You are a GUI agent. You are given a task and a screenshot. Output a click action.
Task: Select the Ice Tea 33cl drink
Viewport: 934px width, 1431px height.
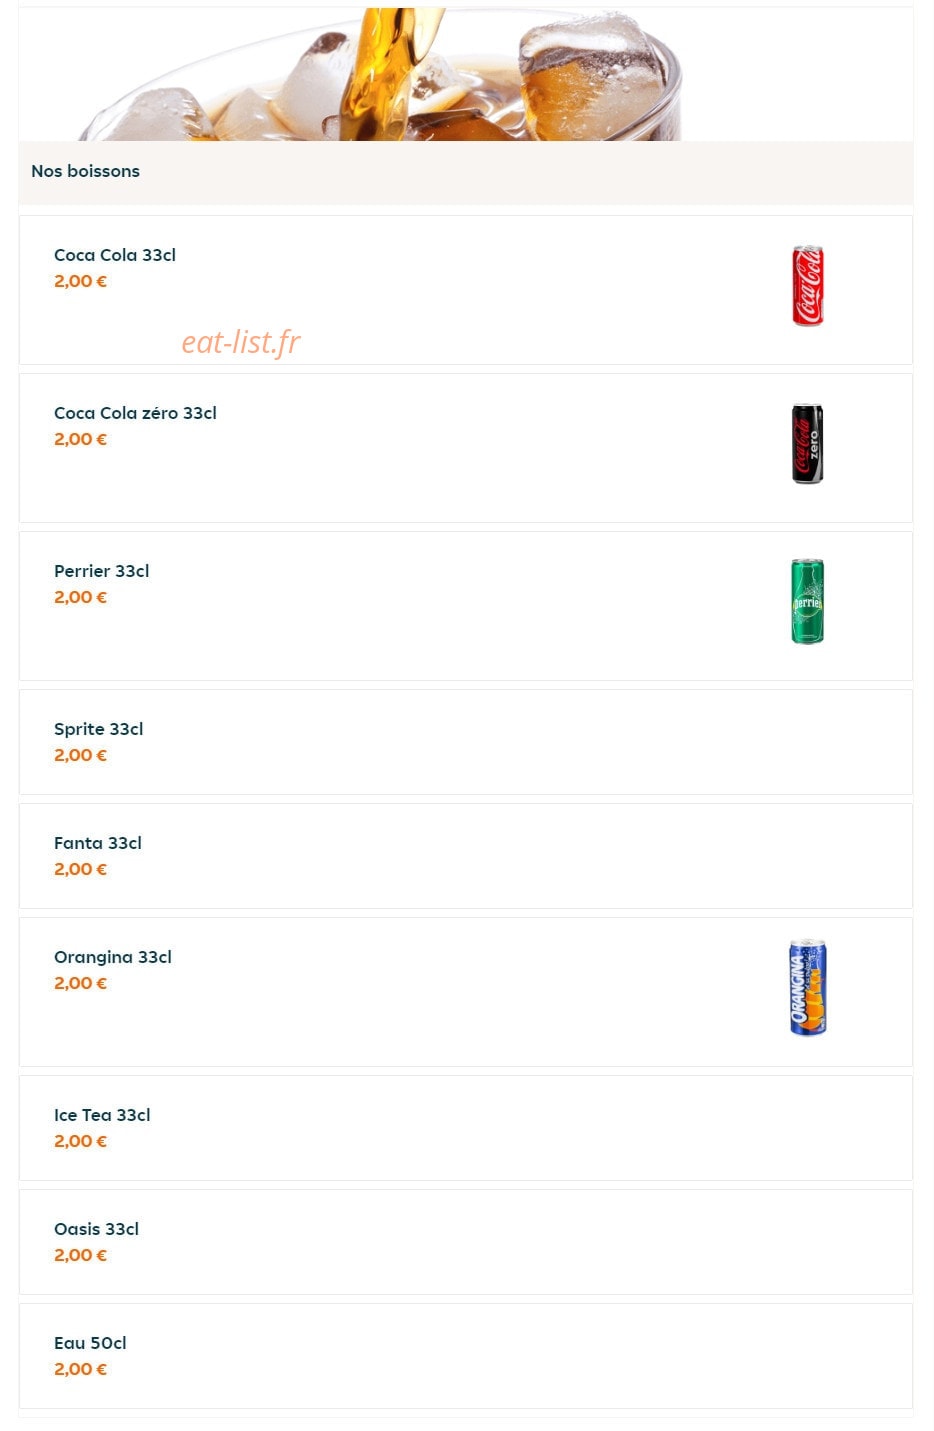pos(466,1128)
